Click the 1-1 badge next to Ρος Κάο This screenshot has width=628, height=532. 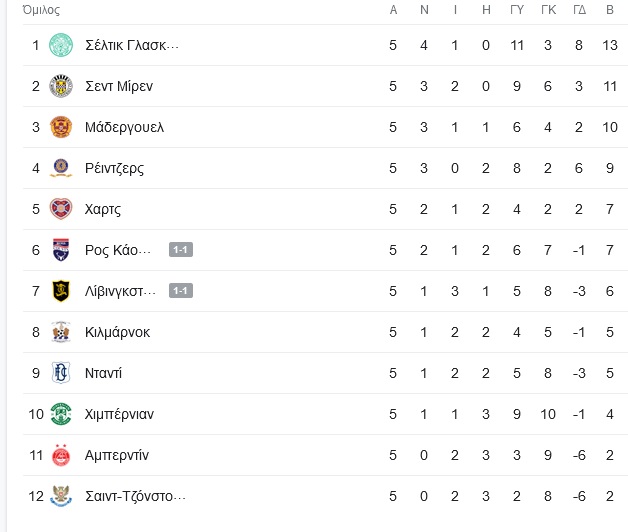[181, 250]
